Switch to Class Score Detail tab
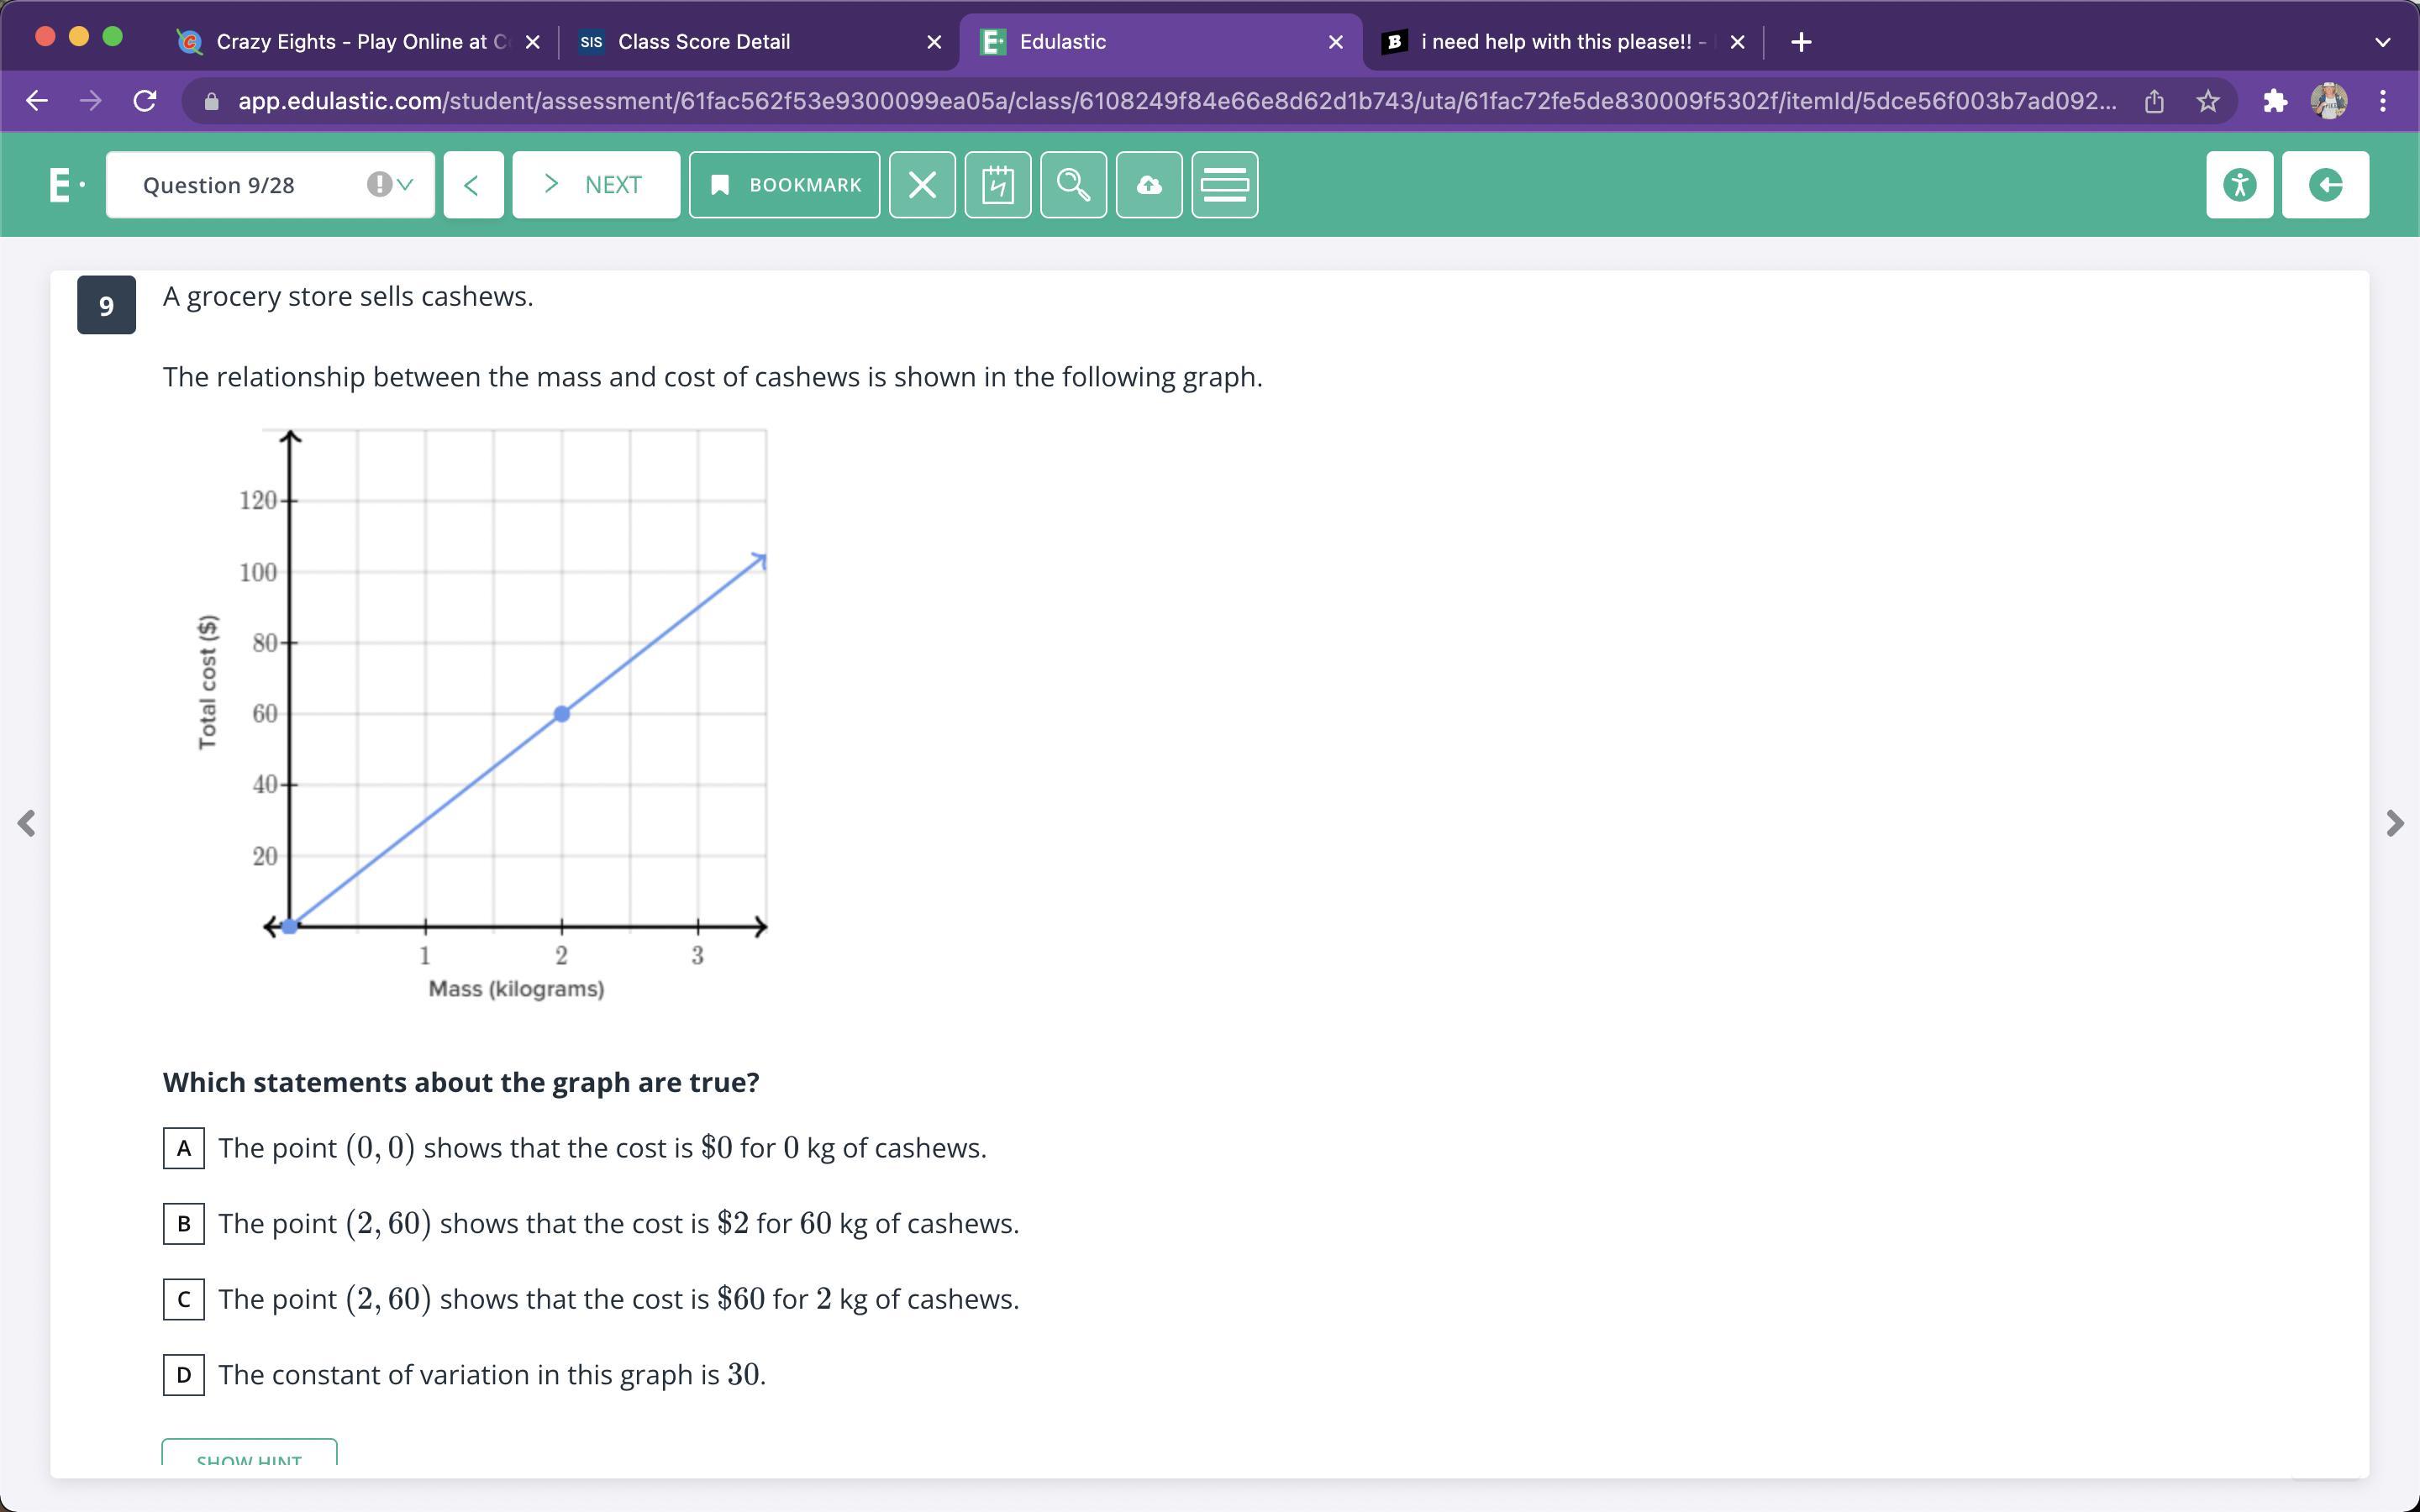Viewport: 2420px width, 1512px height. click(704, 42)
